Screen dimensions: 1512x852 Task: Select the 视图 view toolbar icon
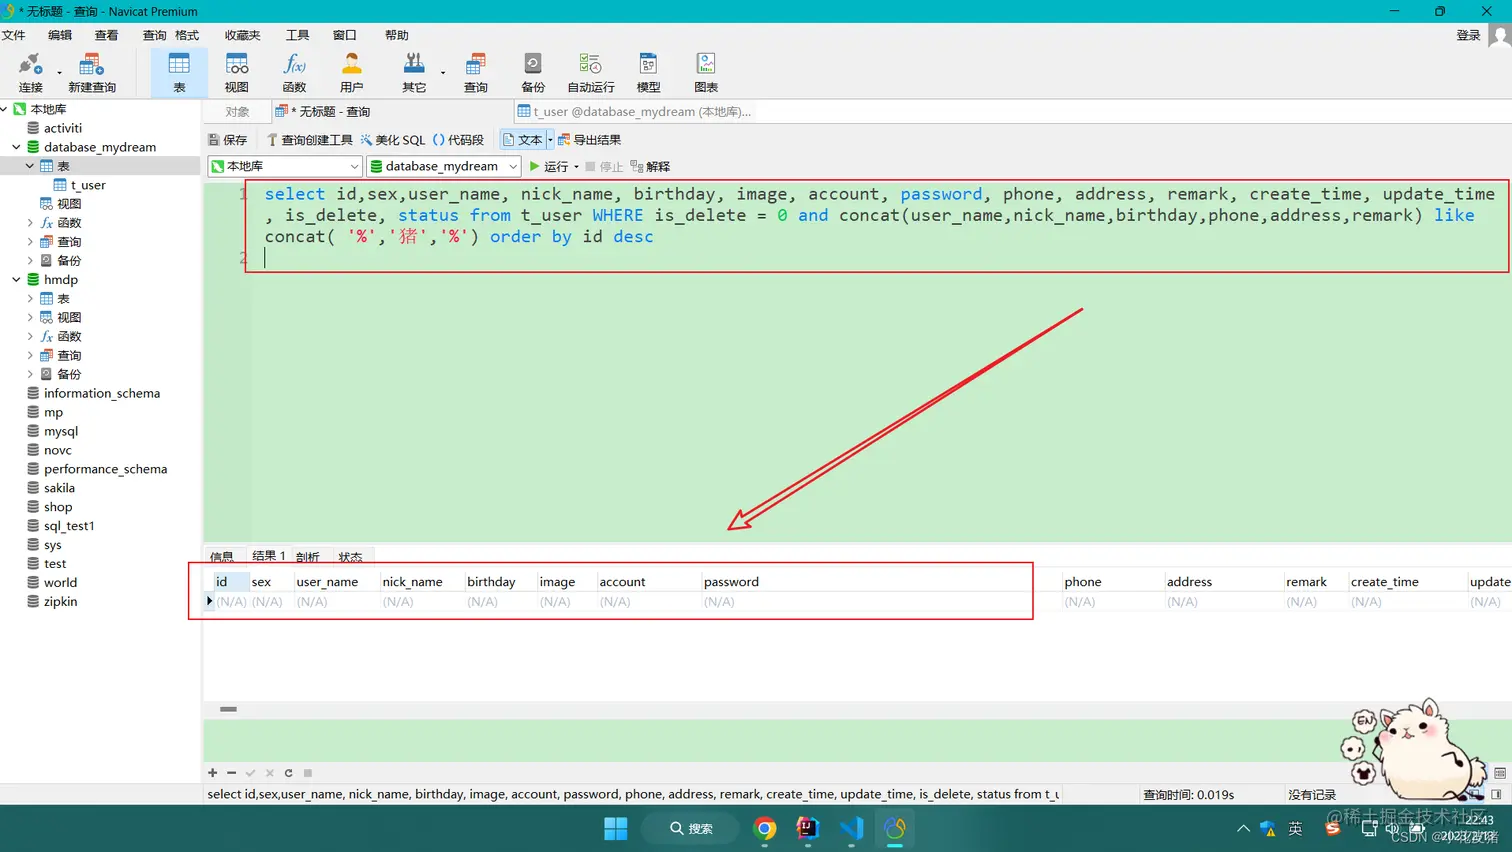click(237, 73)
